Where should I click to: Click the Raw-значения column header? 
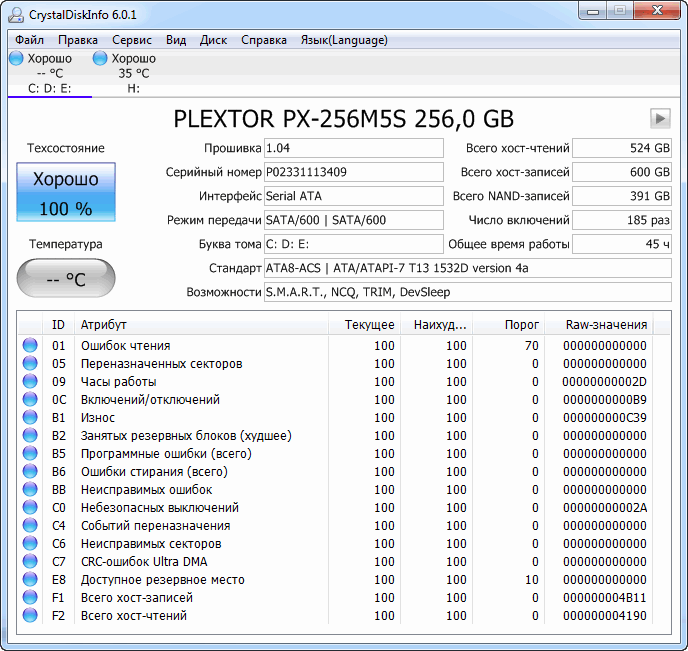pos(599,325)
